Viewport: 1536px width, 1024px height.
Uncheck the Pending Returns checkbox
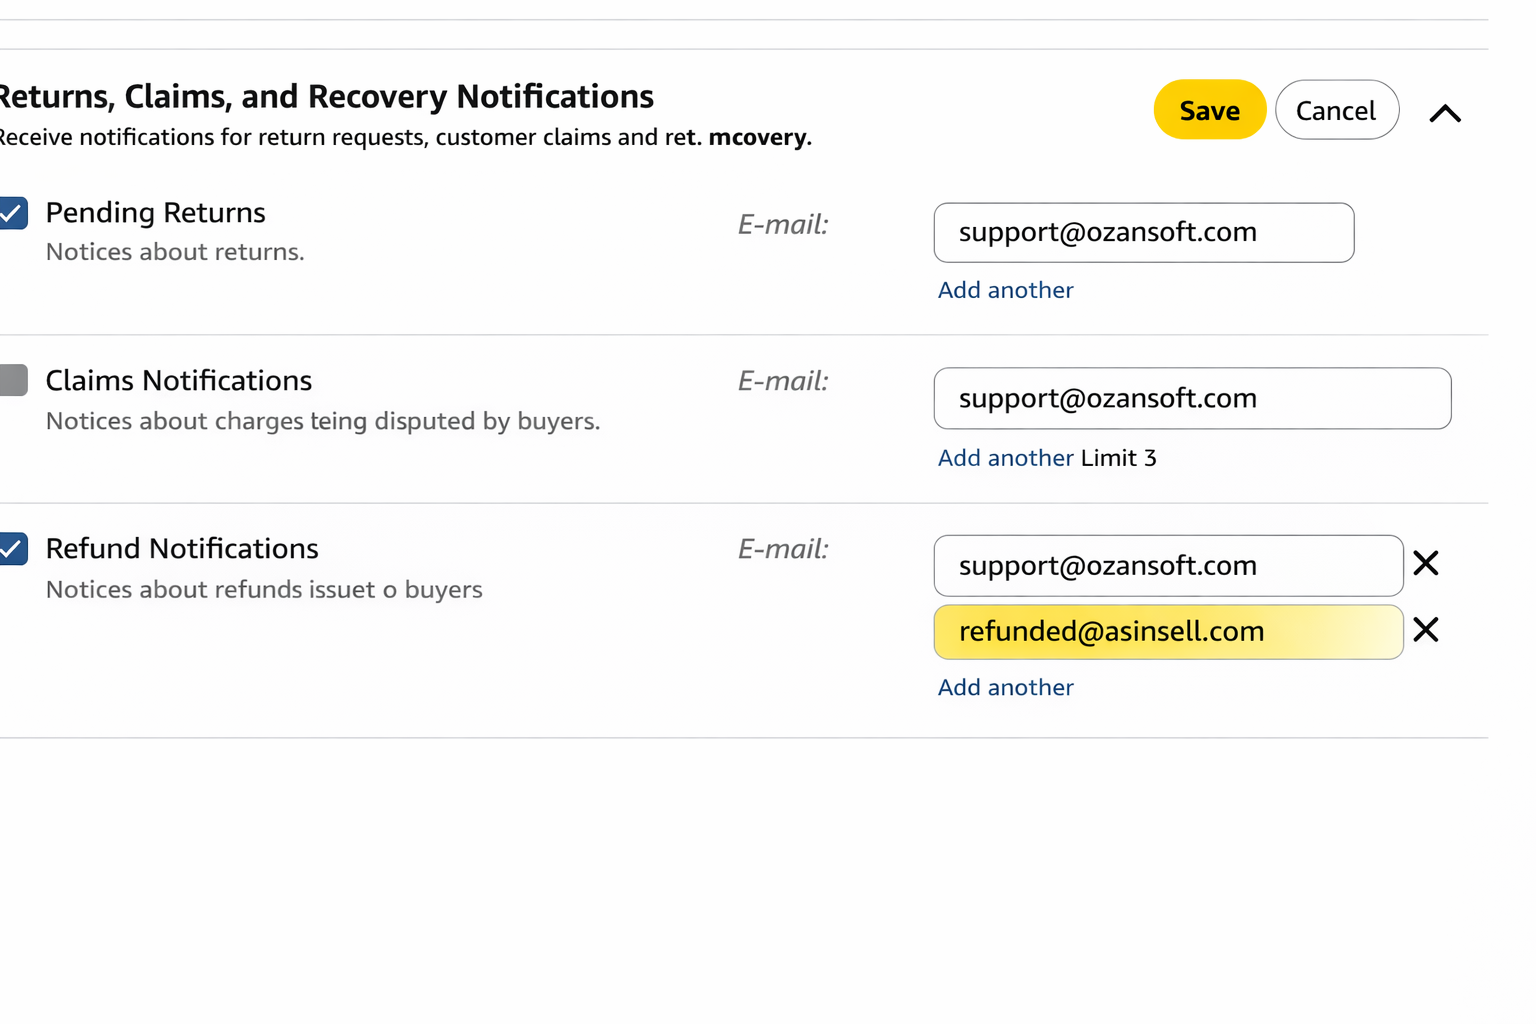[x=13, y=213]
